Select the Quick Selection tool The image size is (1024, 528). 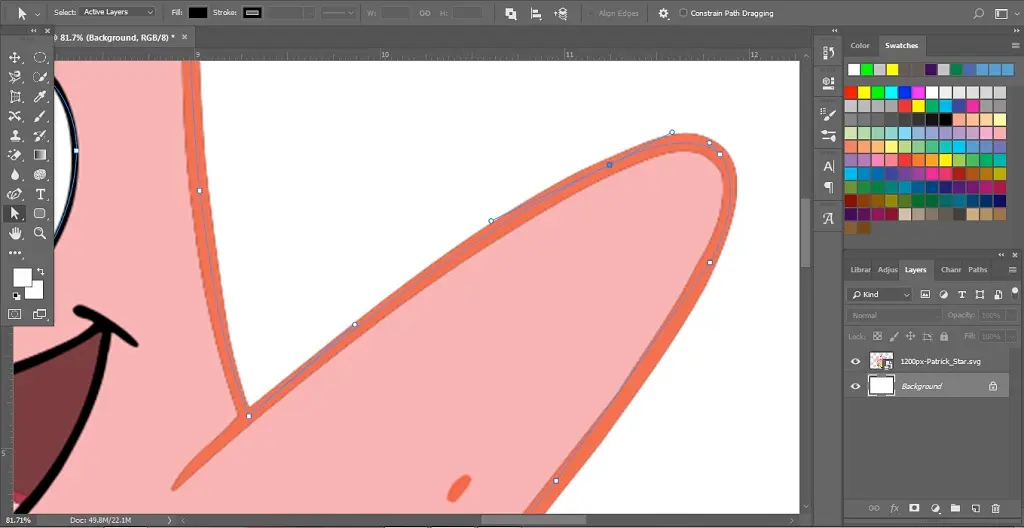(40, 77)
